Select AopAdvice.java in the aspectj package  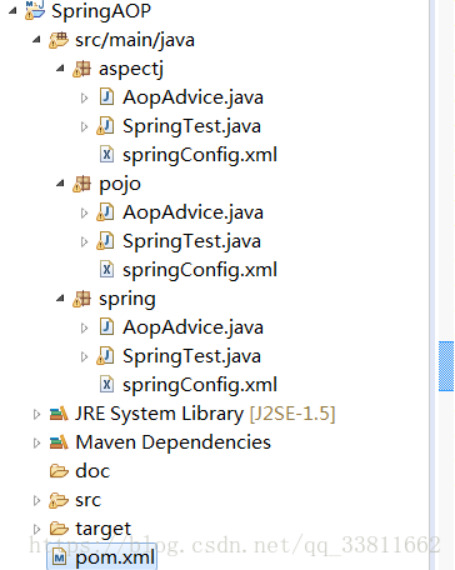tap(193, 97)
